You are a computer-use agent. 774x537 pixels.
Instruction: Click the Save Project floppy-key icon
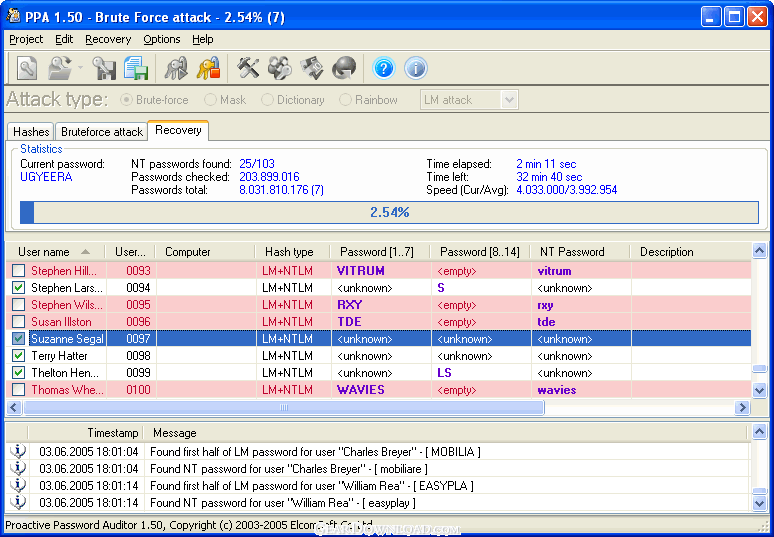tap(104, 68)
